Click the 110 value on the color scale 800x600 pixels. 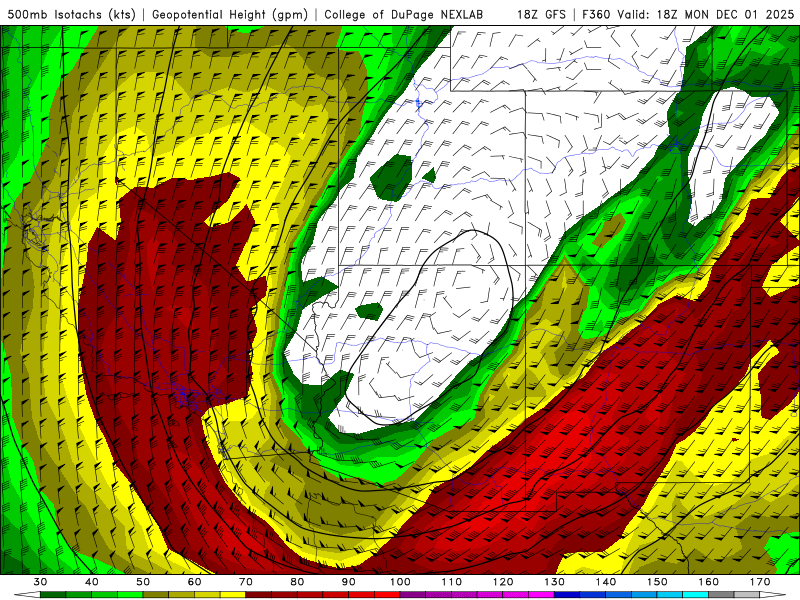pyautogui.click(x=452, y=582)
